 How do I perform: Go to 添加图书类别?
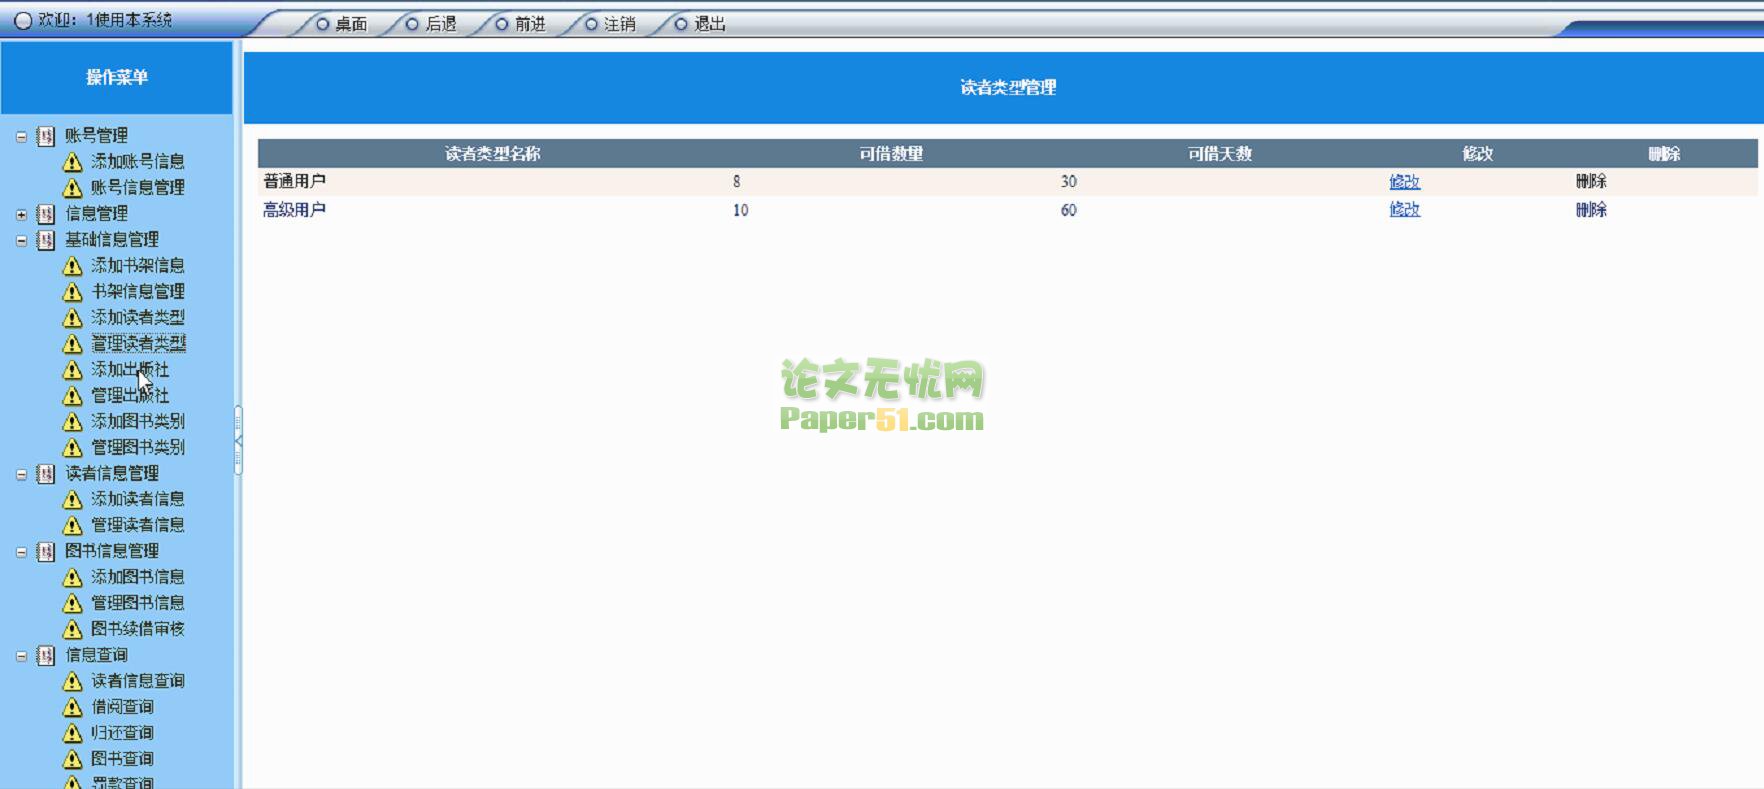(138, 421)
